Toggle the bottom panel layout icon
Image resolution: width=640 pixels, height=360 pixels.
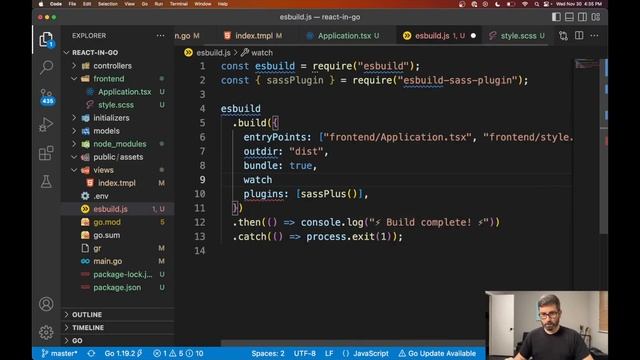point(569,17)
